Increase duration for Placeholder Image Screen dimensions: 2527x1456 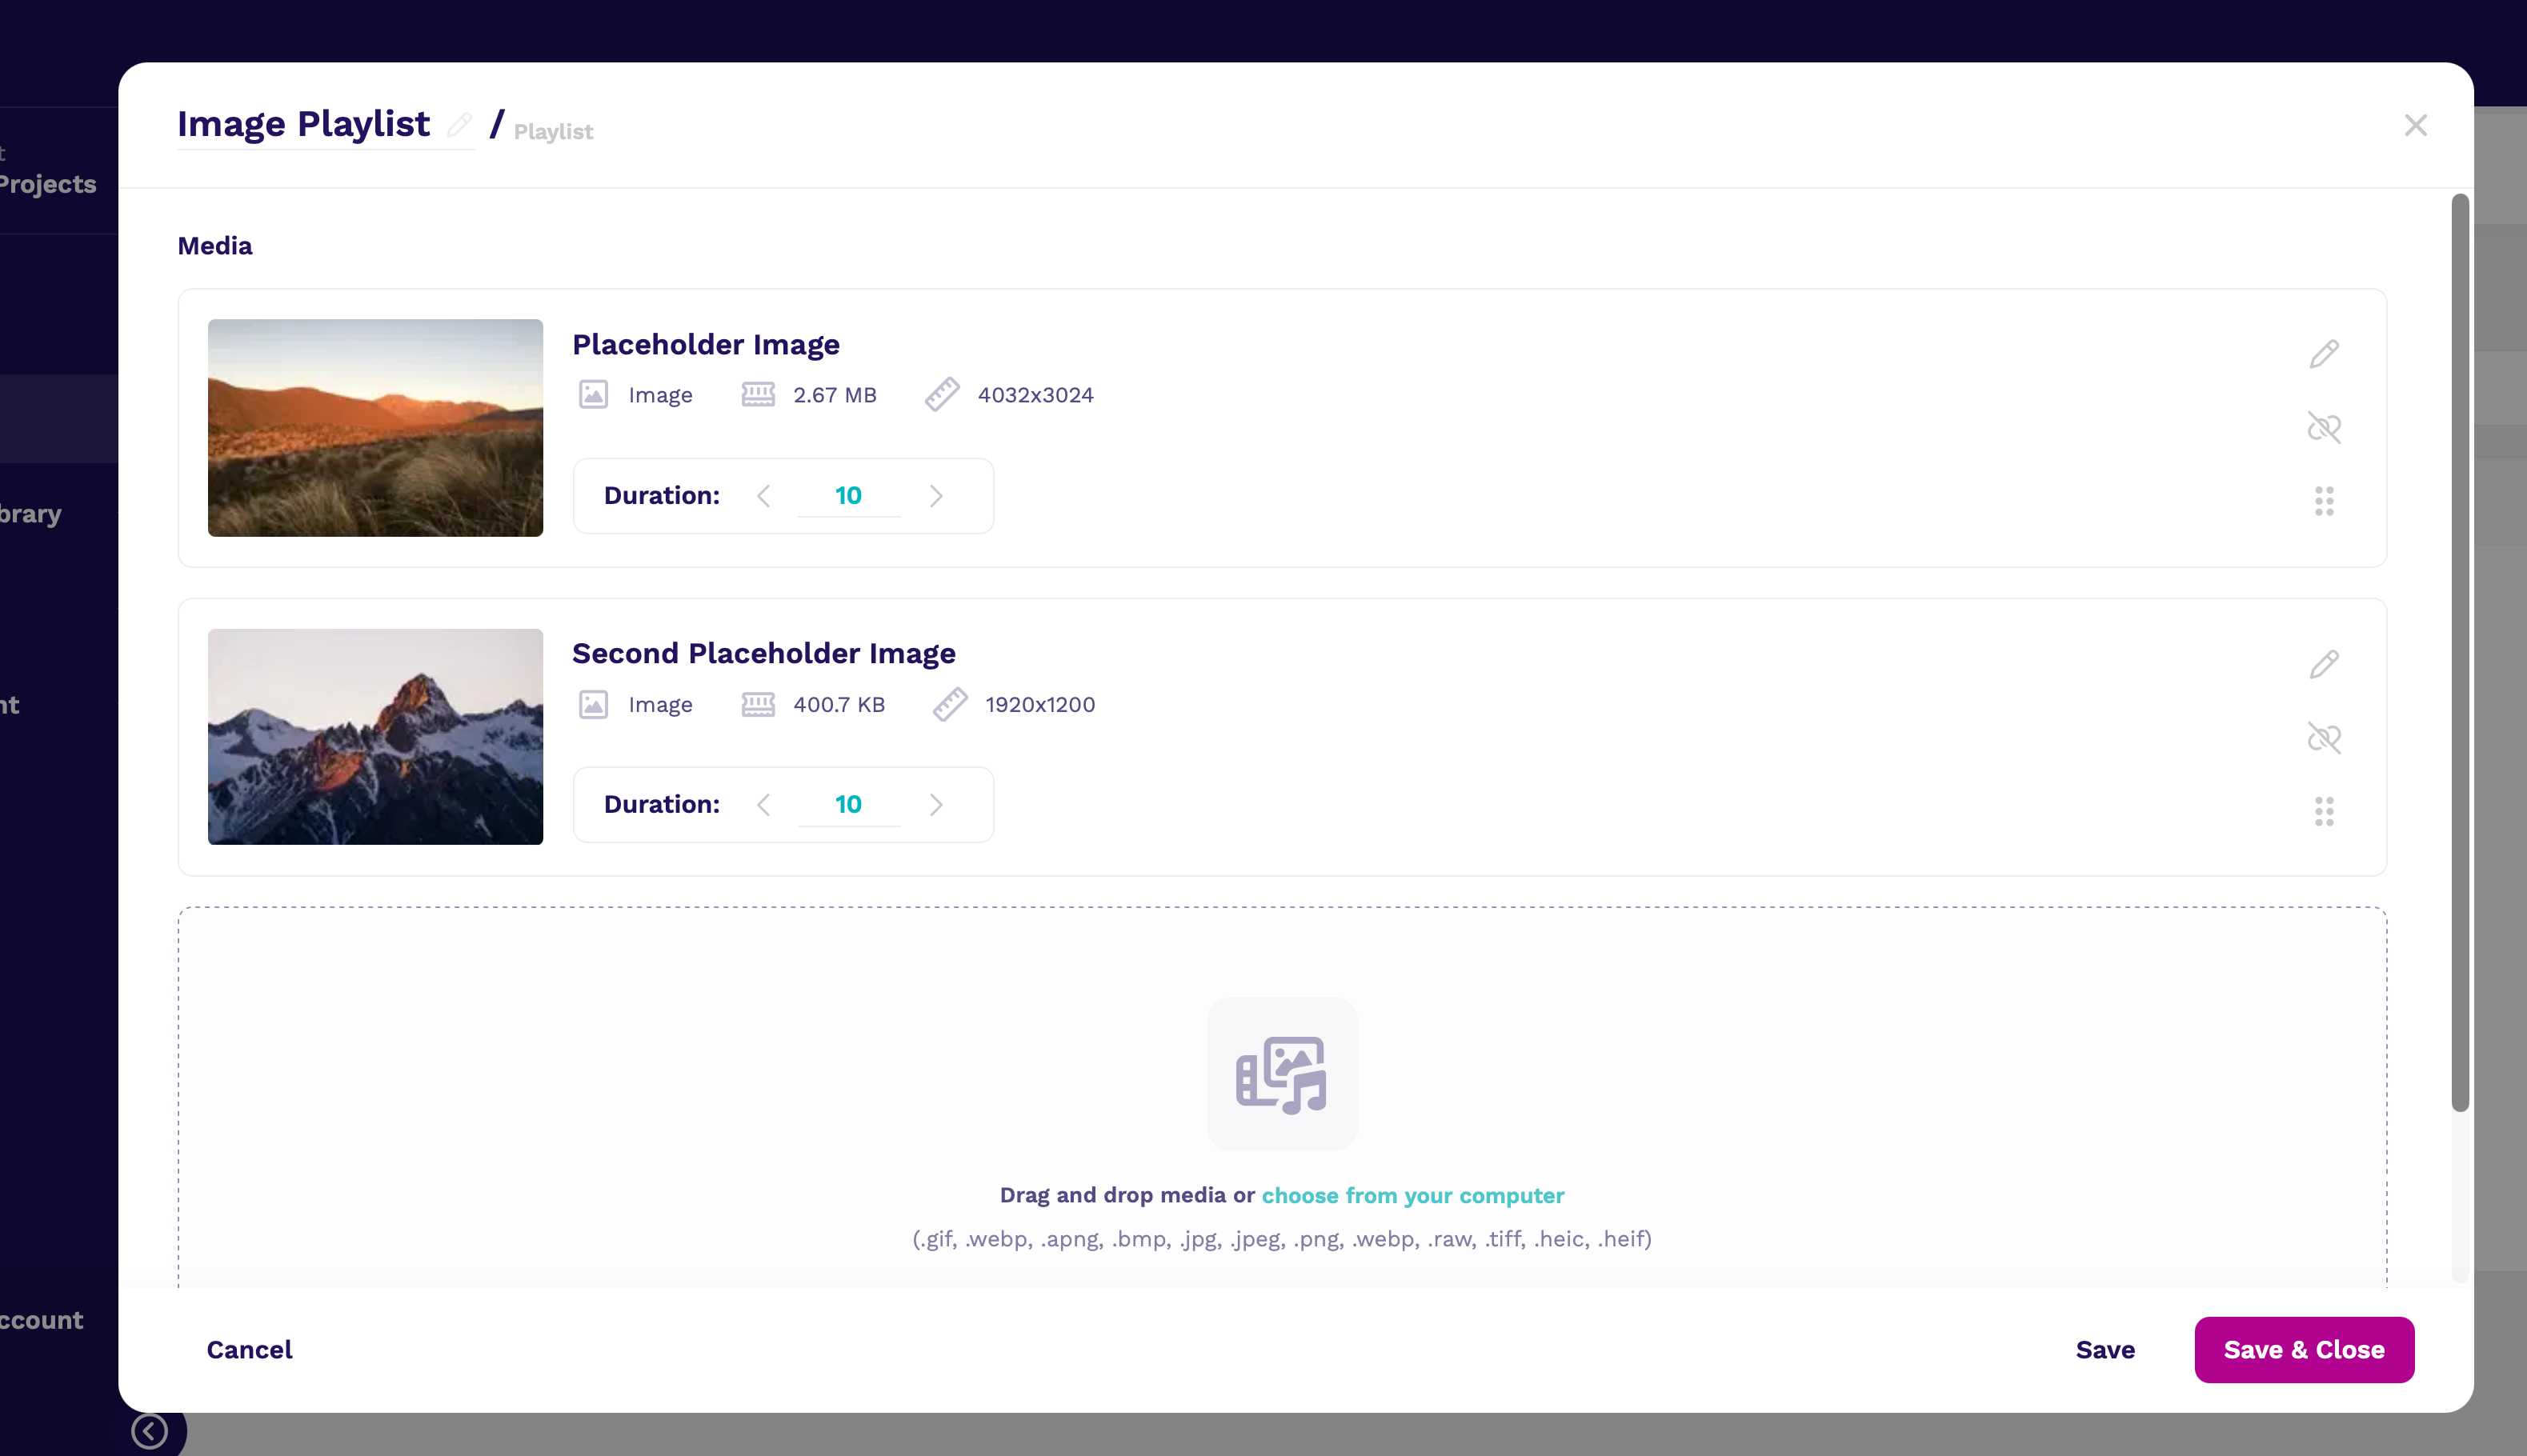[x=936, y=496]
